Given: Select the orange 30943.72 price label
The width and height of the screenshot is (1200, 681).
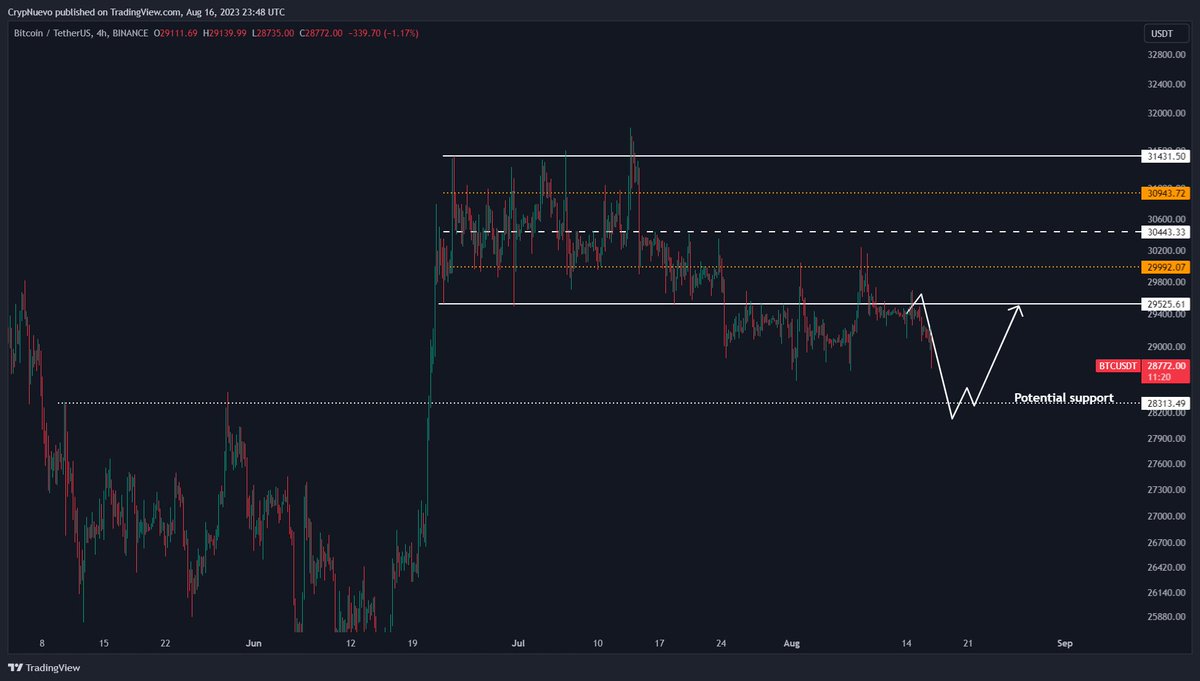Looking at the screenshot, I should point(1165,193).
